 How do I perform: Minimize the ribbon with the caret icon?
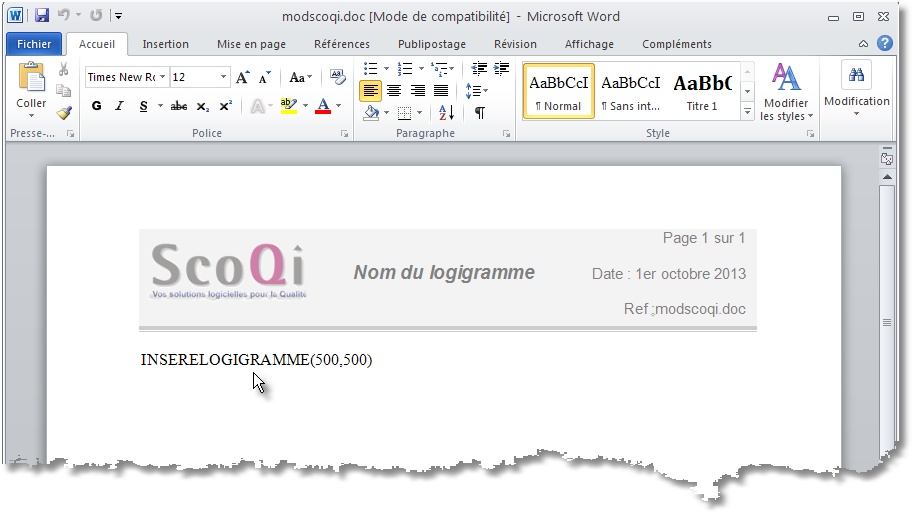[x=864, y=44]
